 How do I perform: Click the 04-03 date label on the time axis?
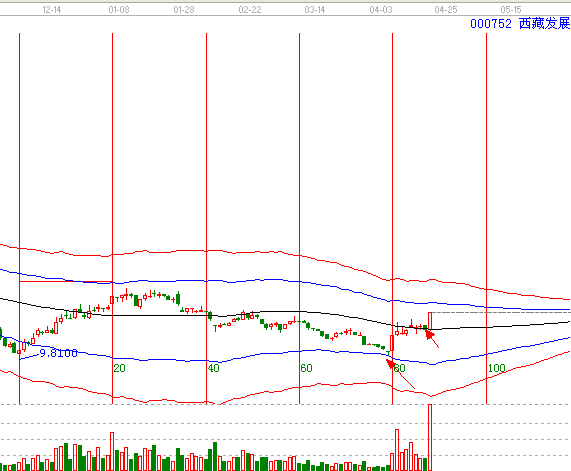(x=381, y=10)
